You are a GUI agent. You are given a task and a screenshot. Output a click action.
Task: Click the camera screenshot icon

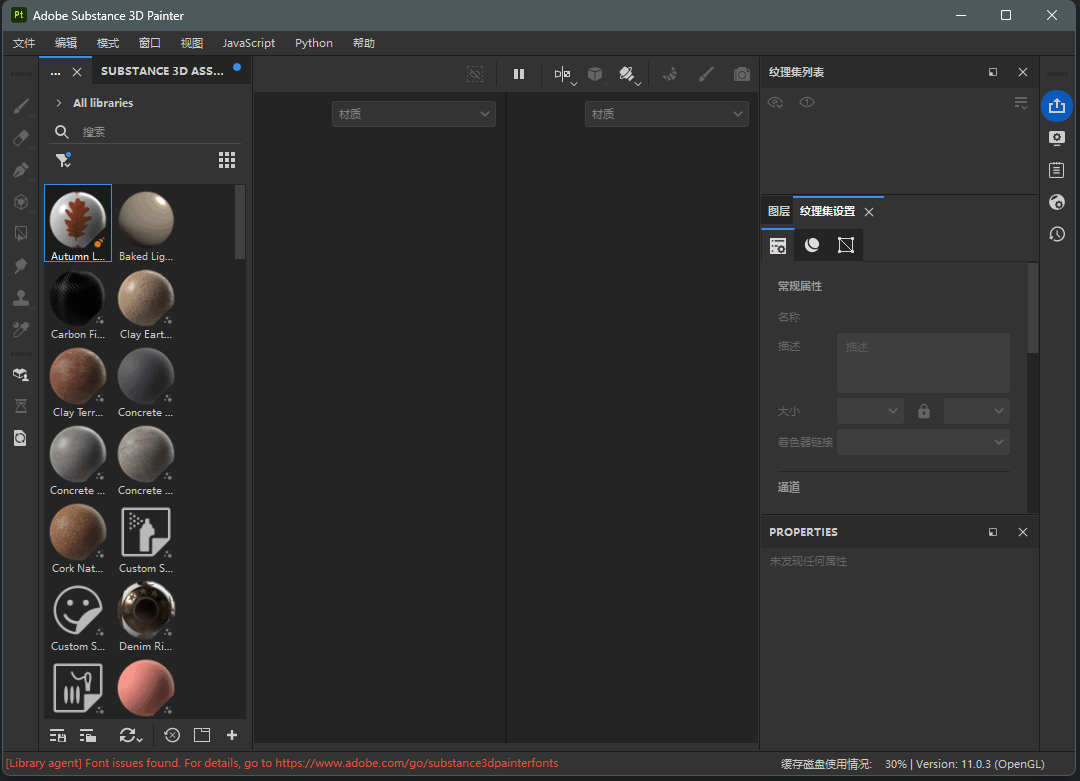(x=742, y=74)
